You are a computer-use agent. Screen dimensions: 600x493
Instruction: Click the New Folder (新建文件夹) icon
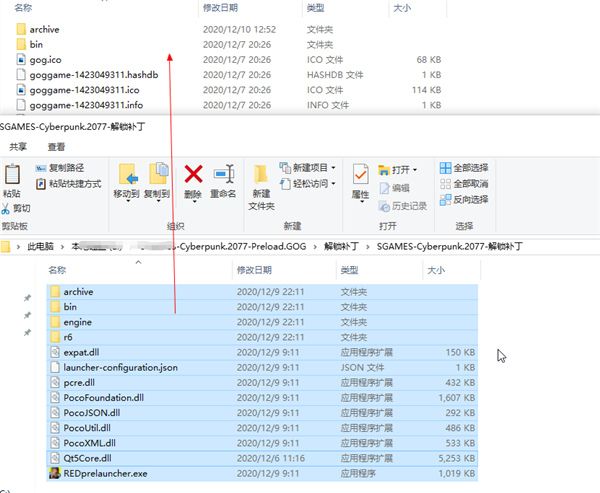[261, 185]
